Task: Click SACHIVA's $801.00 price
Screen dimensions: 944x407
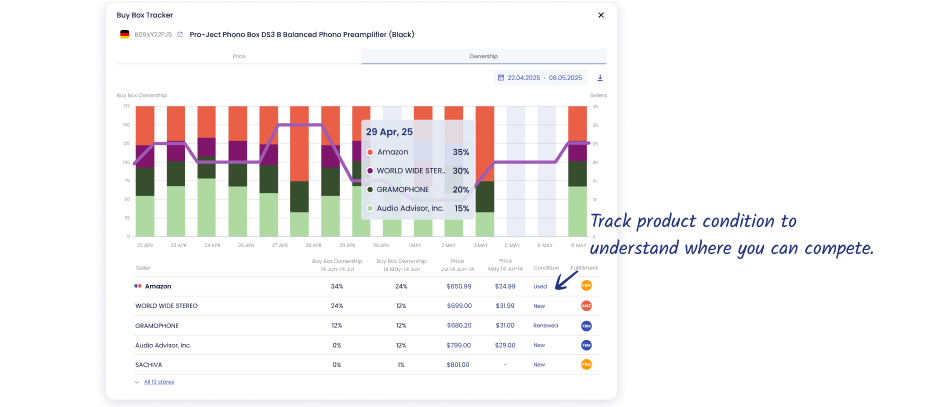Action: pyautogui.click(x=459, y=365)
